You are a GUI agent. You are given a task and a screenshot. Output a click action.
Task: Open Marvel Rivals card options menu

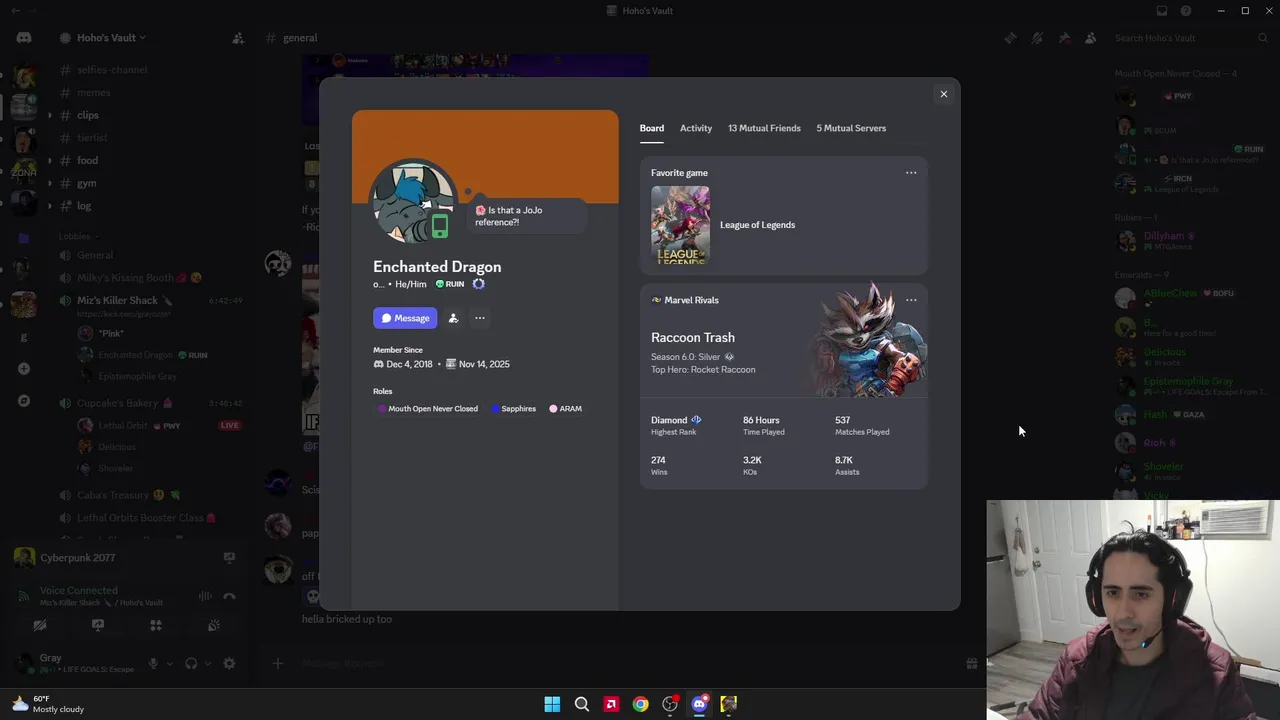pos(911,300)
